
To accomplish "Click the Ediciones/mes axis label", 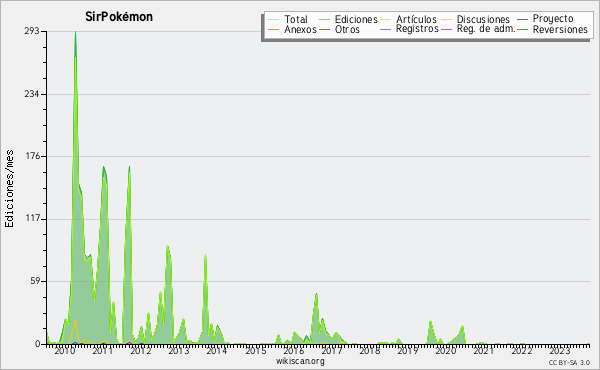I will pyautogui.click(x=9, y=188).
